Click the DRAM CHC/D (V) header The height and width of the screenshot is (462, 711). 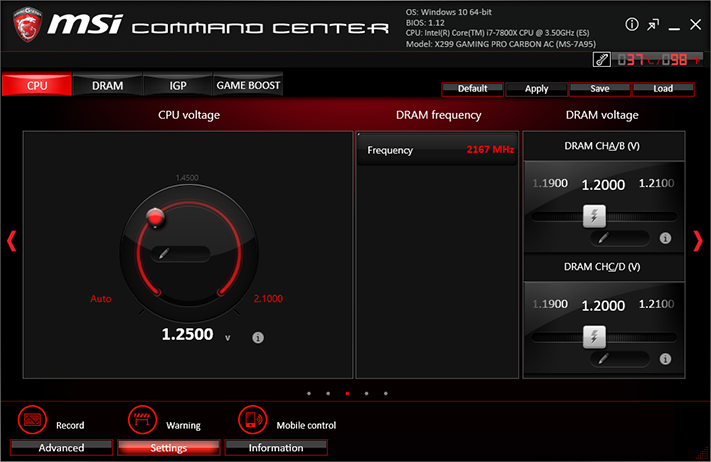click(602, 267)
